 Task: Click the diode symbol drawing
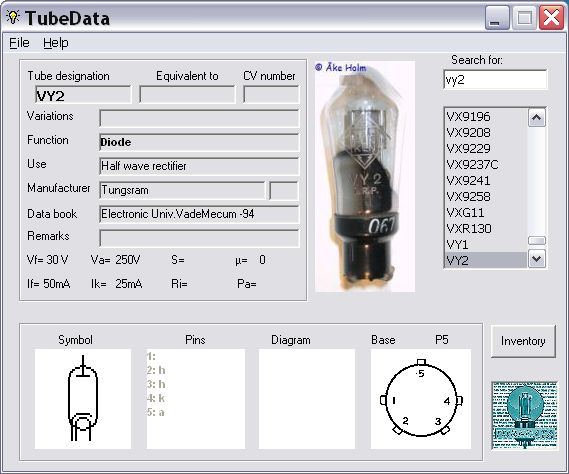83,399
